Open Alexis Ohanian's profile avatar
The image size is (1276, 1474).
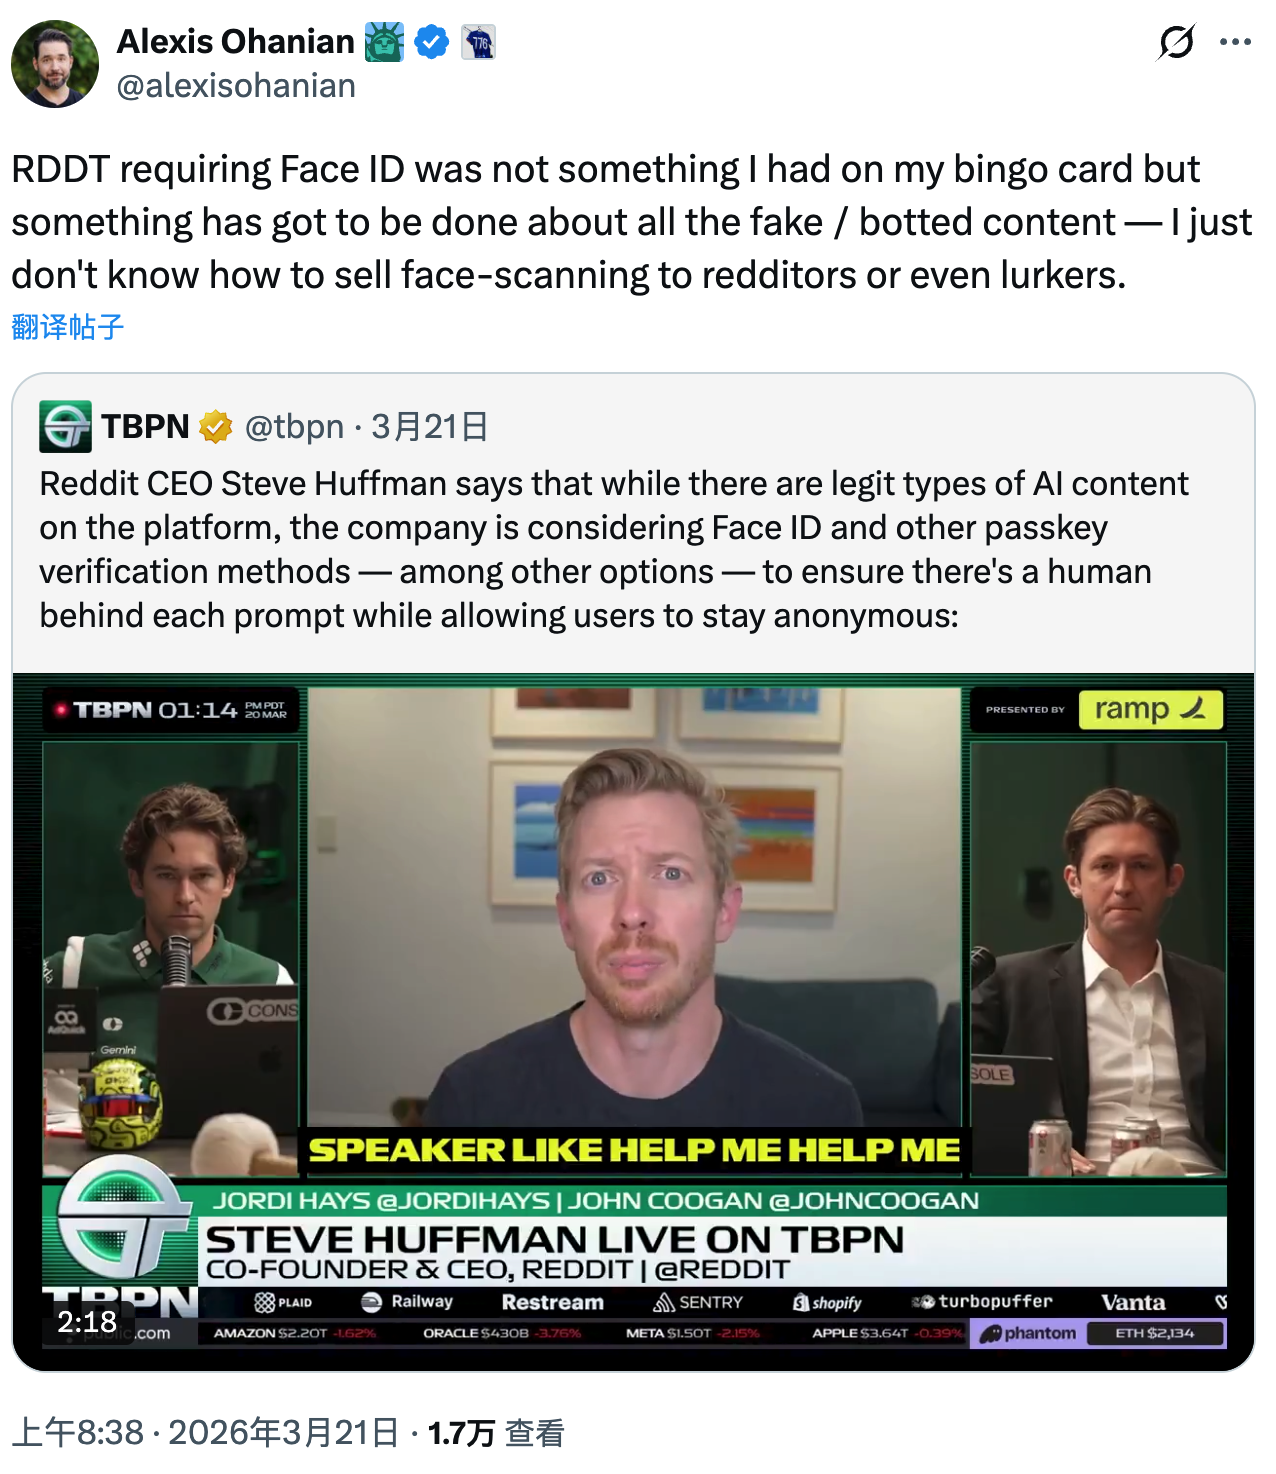(x=55, y=64)
